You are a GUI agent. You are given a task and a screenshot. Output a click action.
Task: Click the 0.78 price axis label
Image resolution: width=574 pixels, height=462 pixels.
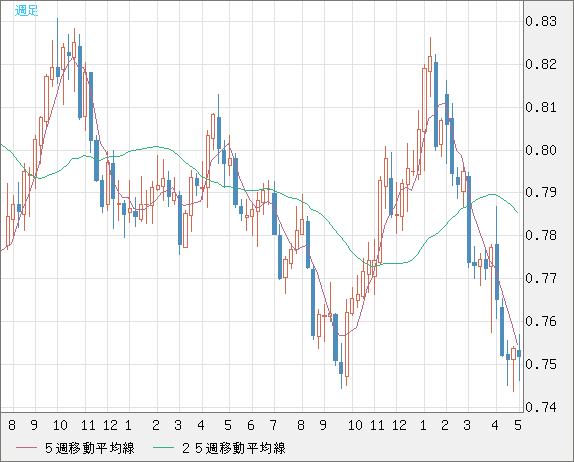point(541,235)
